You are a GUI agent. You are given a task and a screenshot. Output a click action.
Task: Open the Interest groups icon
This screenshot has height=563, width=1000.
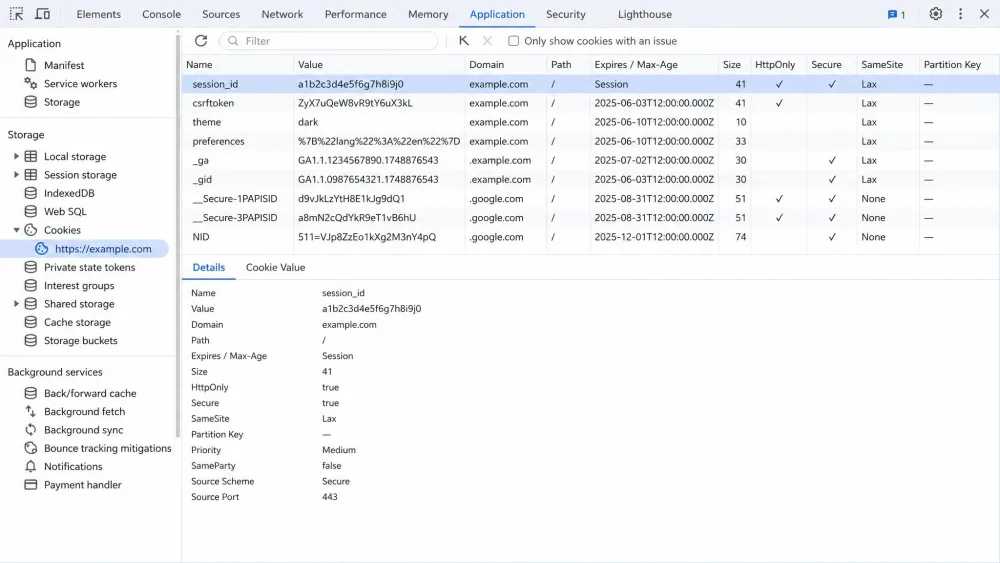[31, 286]
